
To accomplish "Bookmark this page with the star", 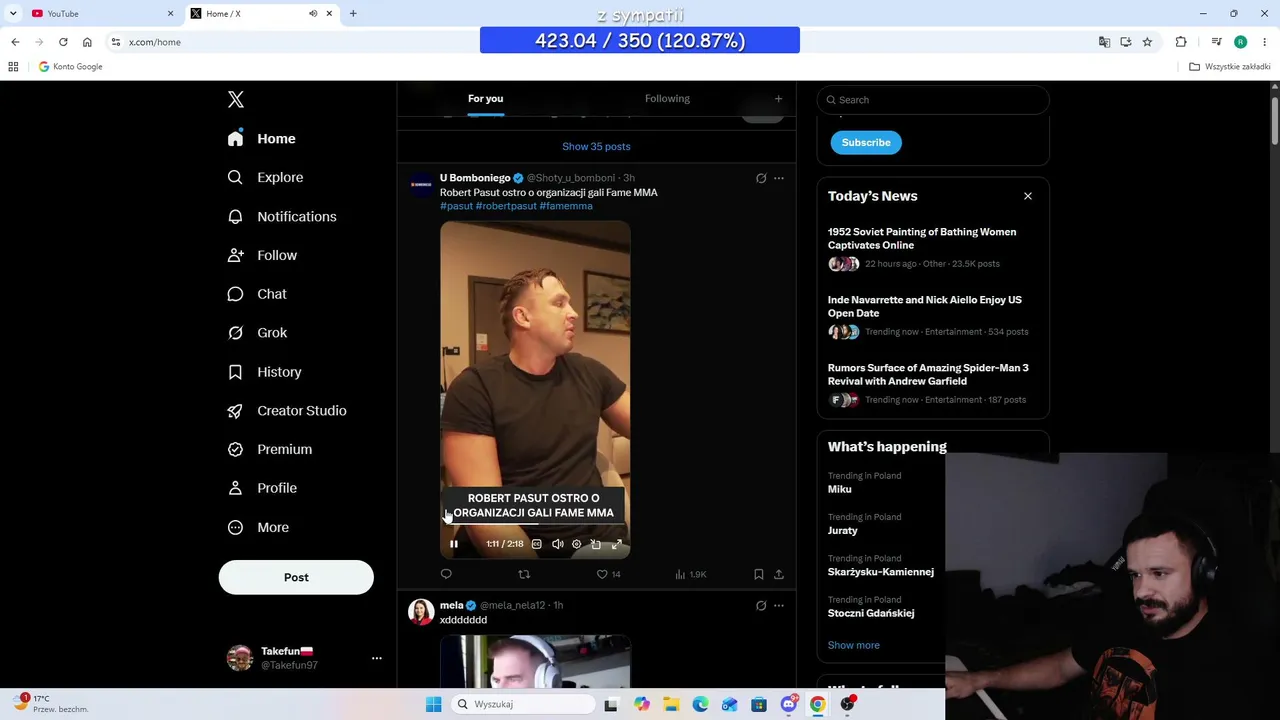I will tap(1147, 42).
